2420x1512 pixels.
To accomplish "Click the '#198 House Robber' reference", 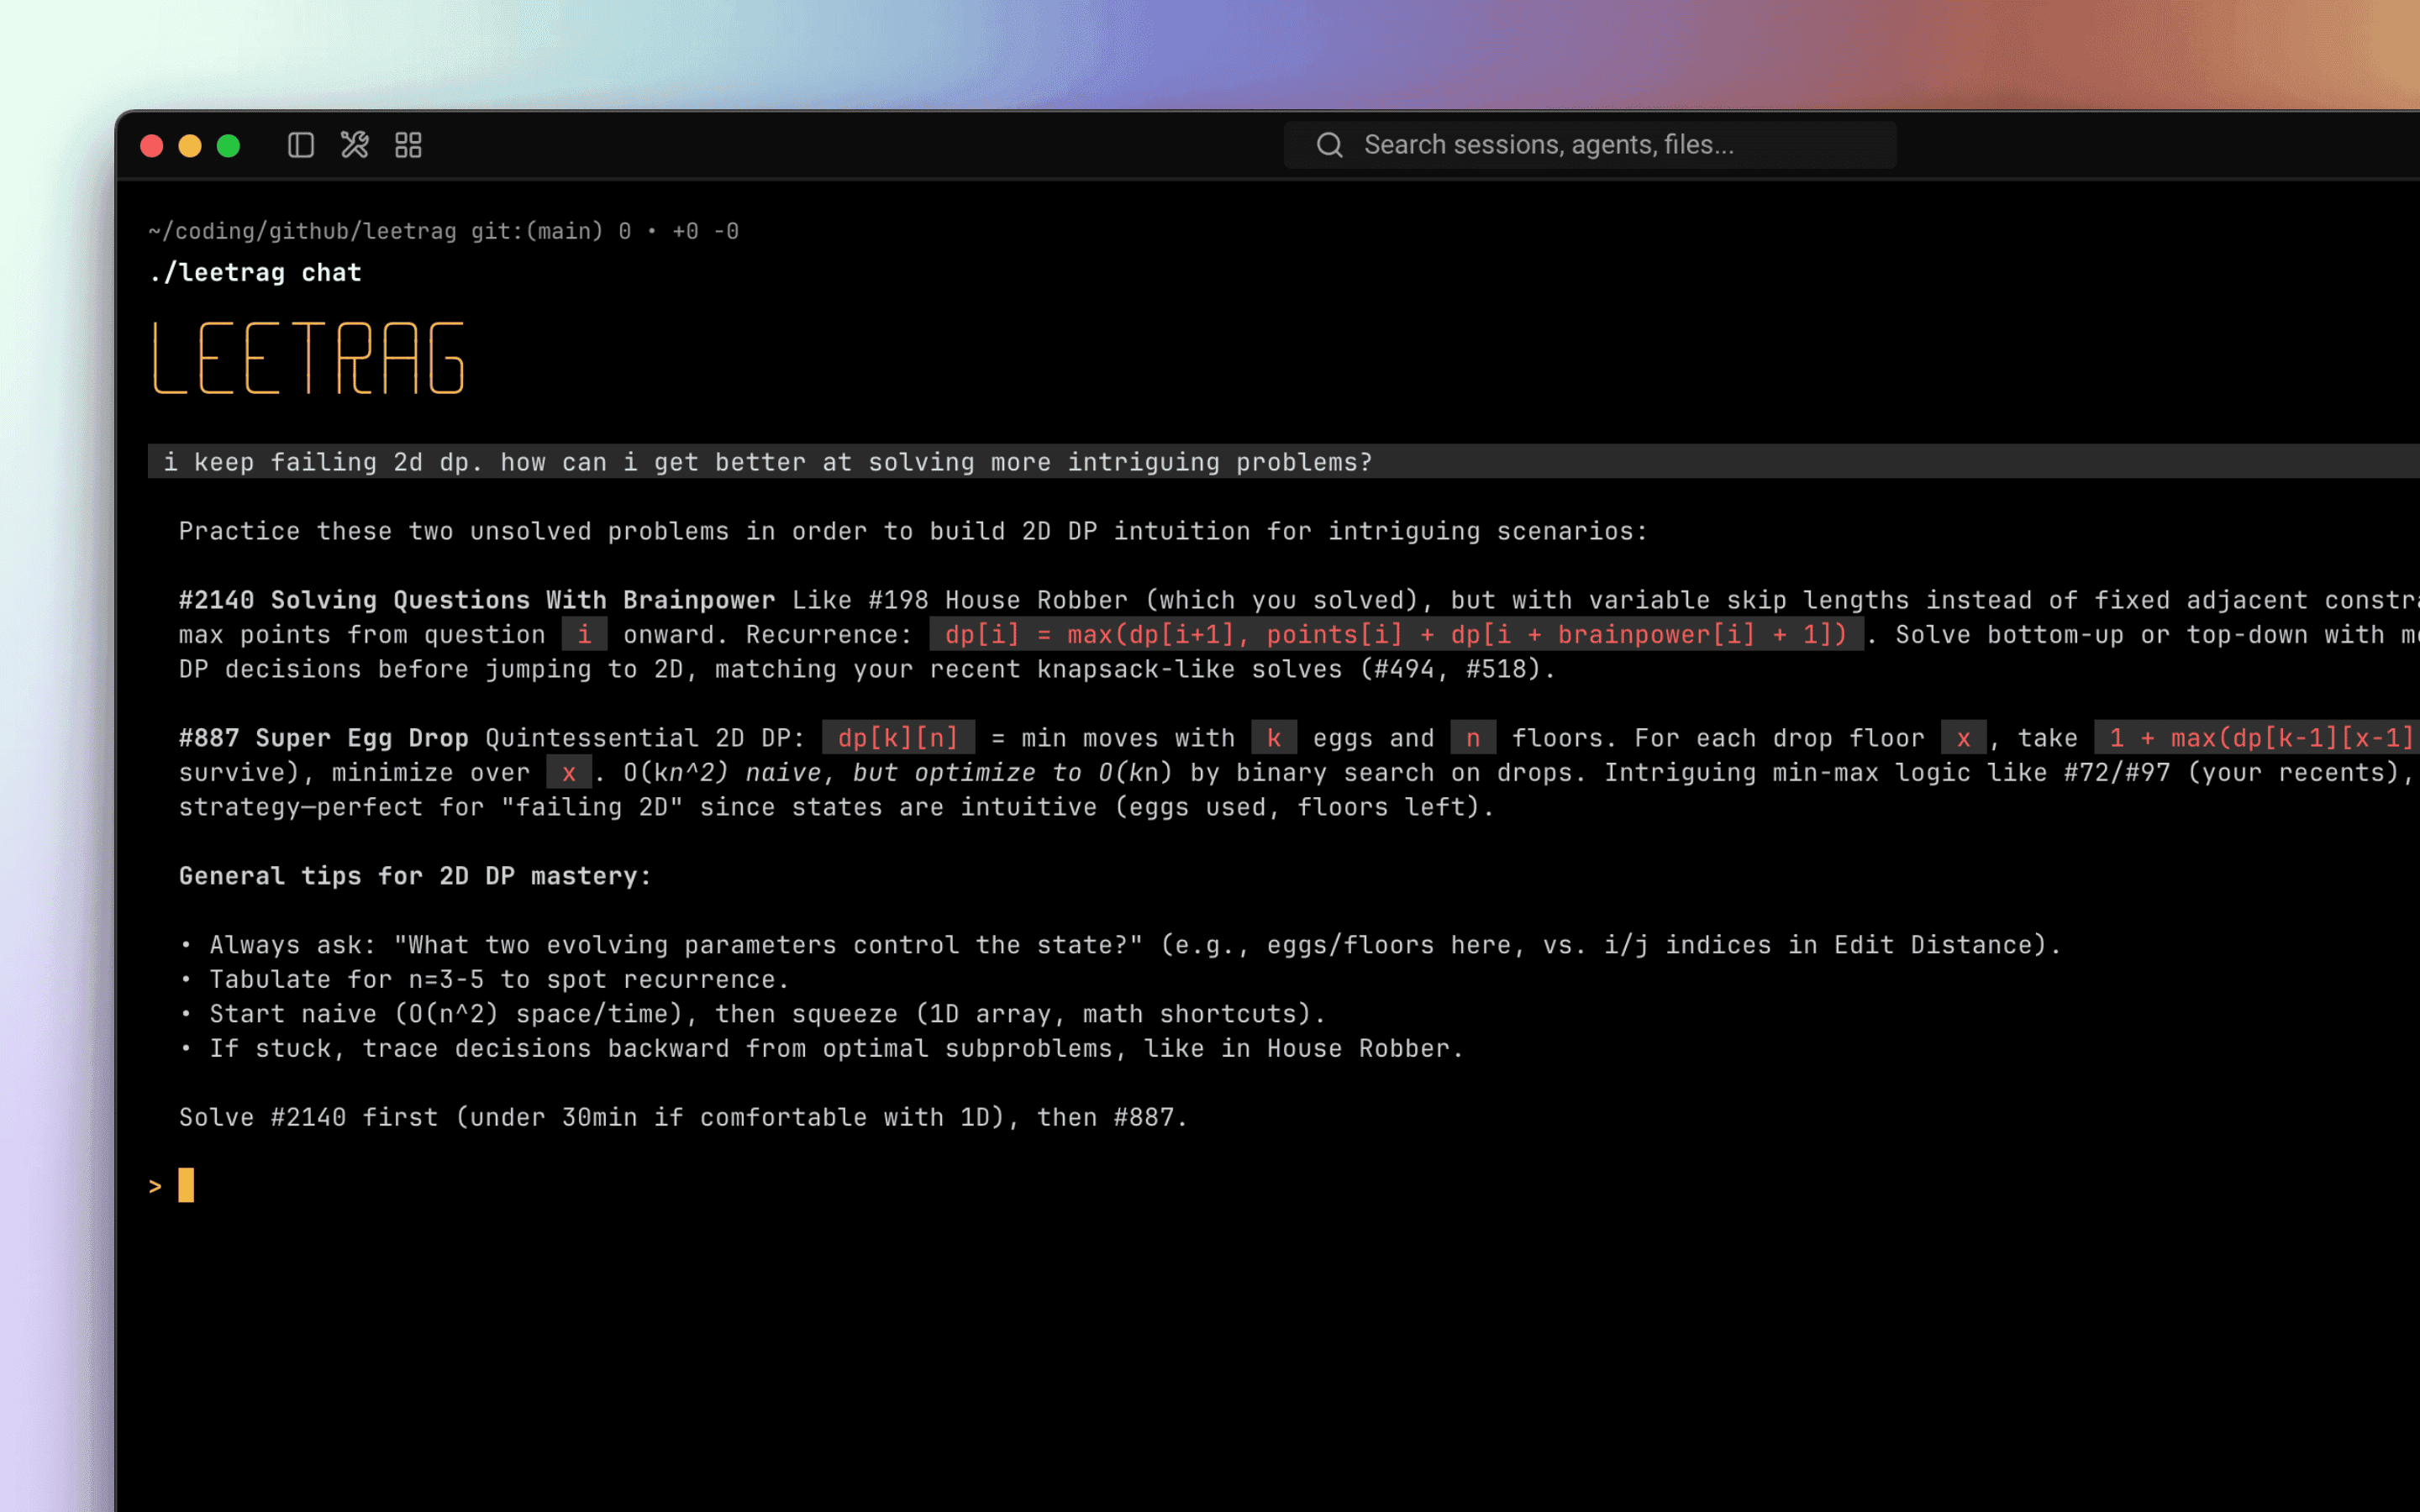I will point(998,600).
